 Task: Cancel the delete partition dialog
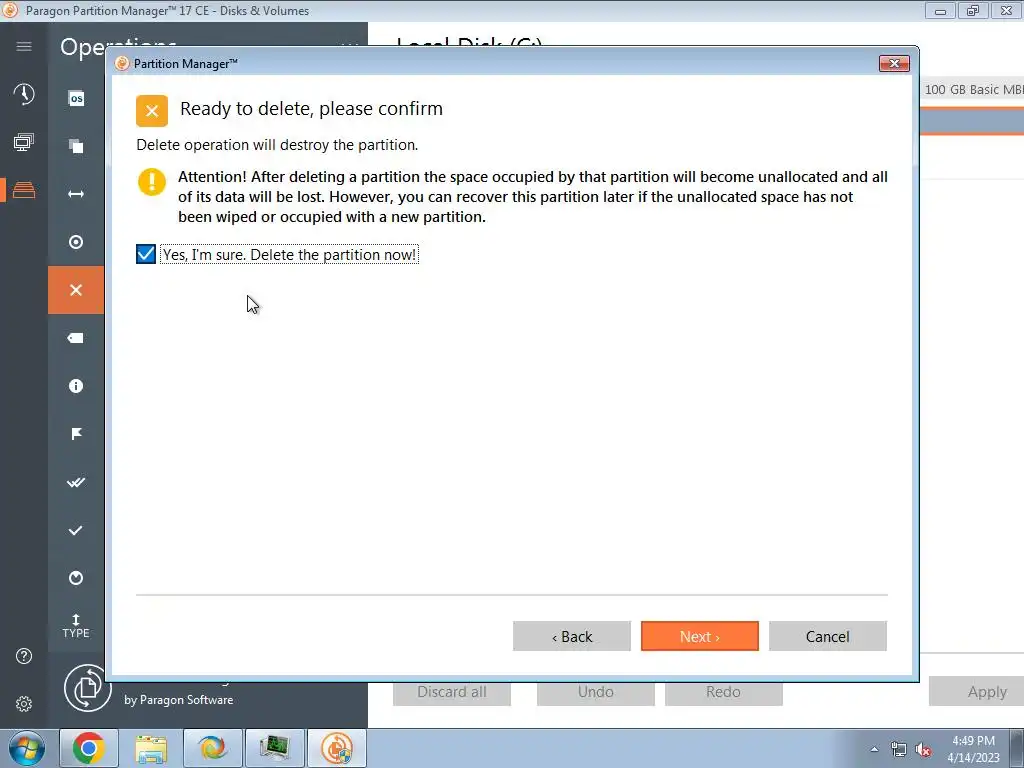827,636
